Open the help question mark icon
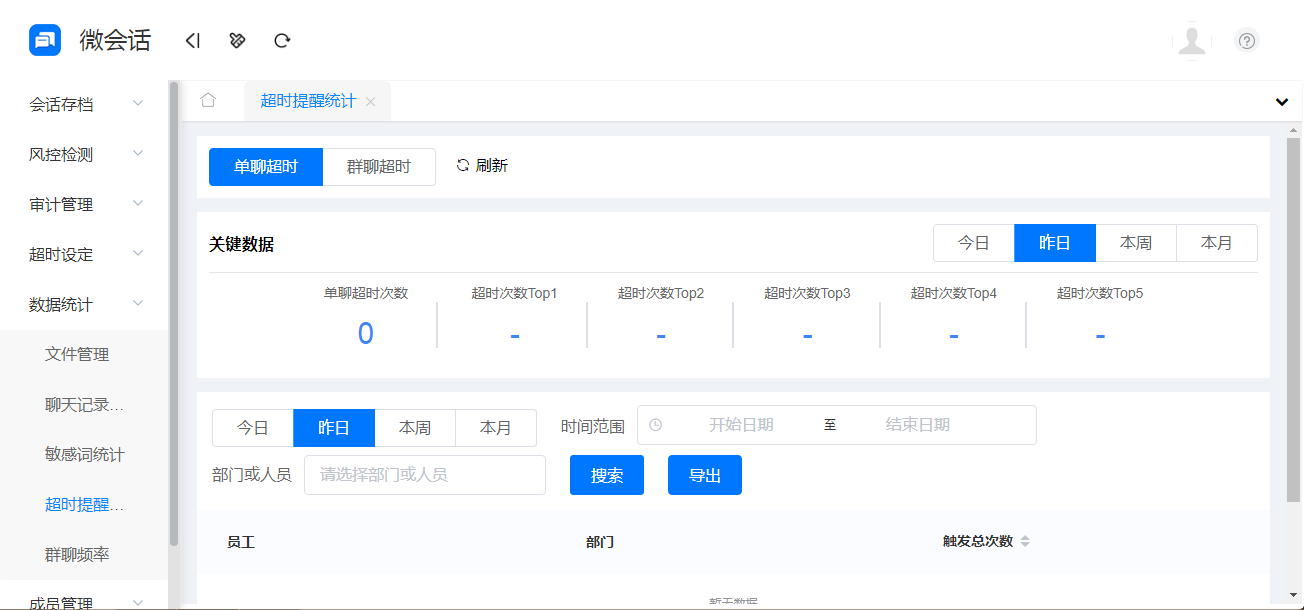The image size is (1304, 610). point(1246,40)
